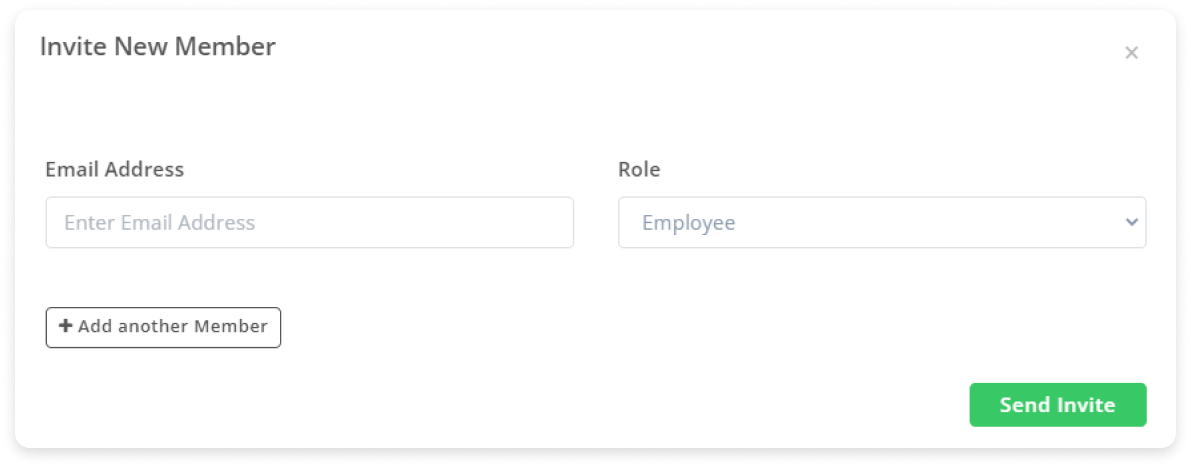This screenshot has width=1191, height=468.
Task: Click the Invite New Member heading
Action: tap(157, 47)
